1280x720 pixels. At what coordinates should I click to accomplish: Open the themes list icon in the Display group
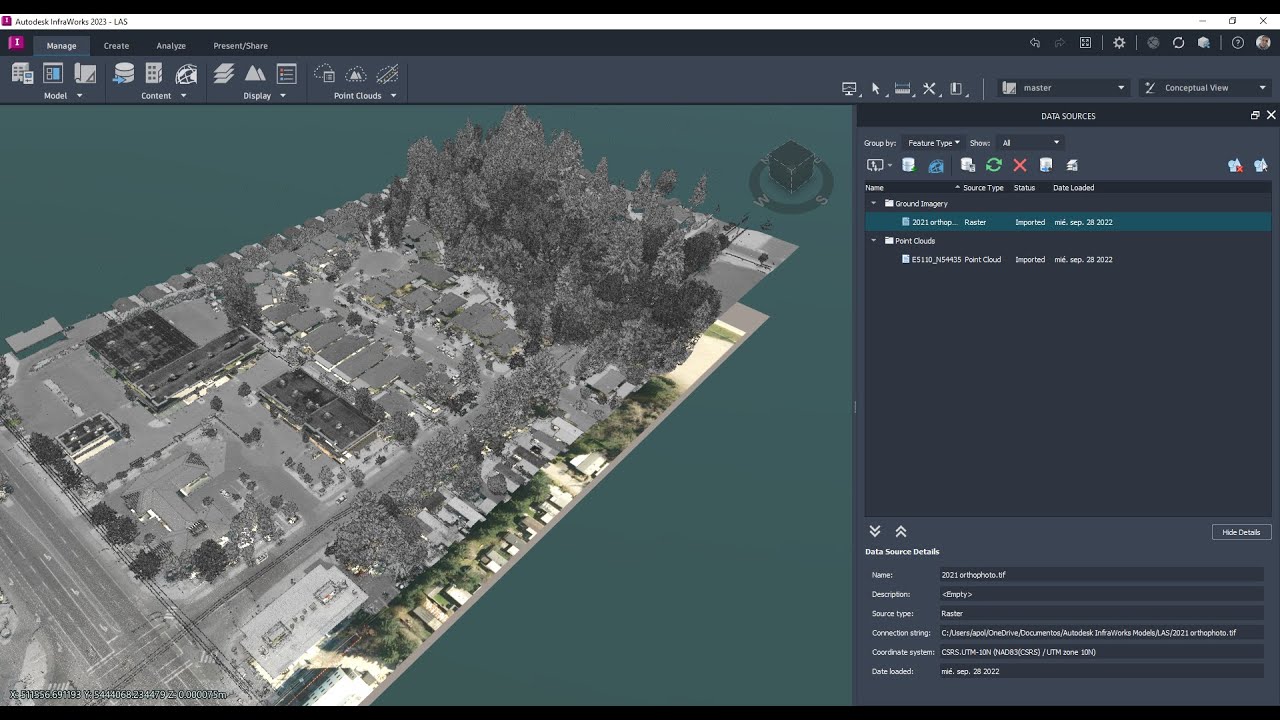coord(287,73)
